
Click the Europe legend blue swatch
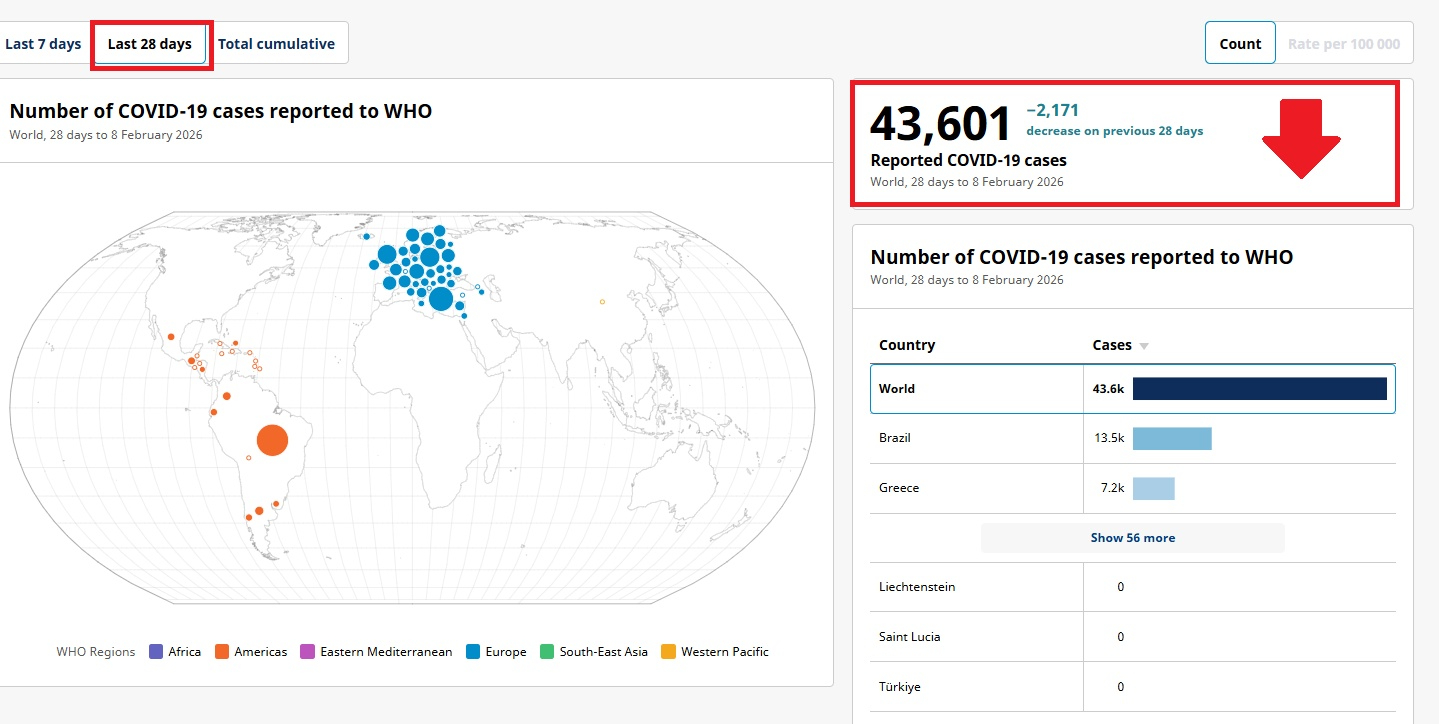tap(473, 652)
